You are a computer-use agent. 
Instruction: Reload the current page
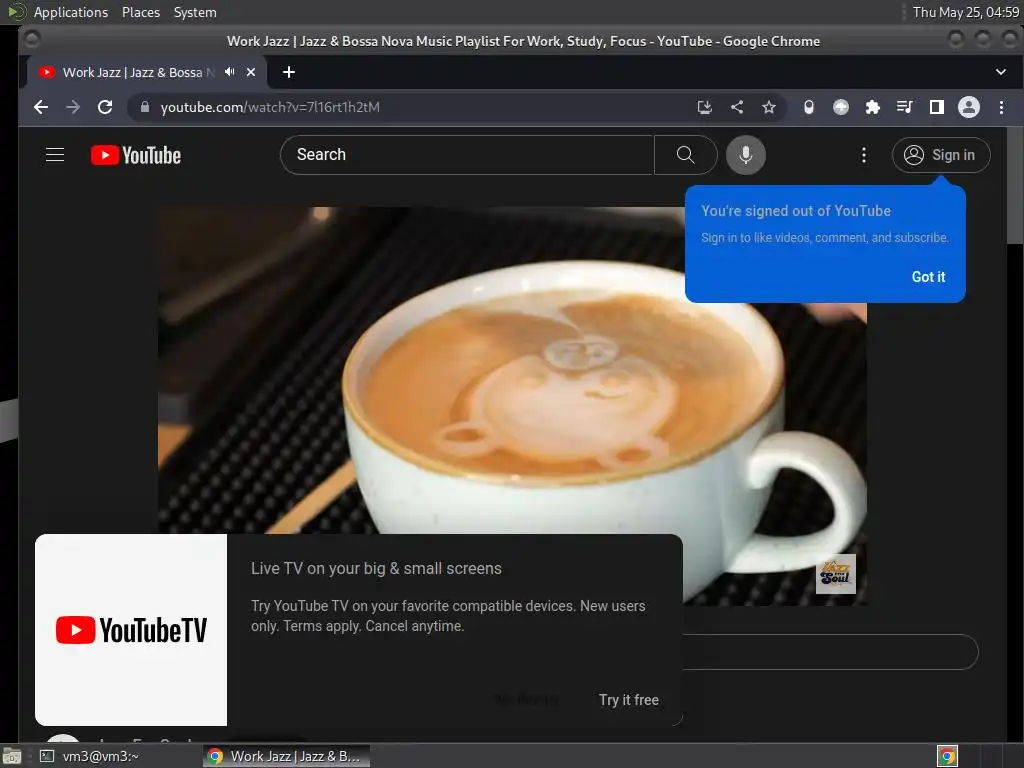coord(104,107)
